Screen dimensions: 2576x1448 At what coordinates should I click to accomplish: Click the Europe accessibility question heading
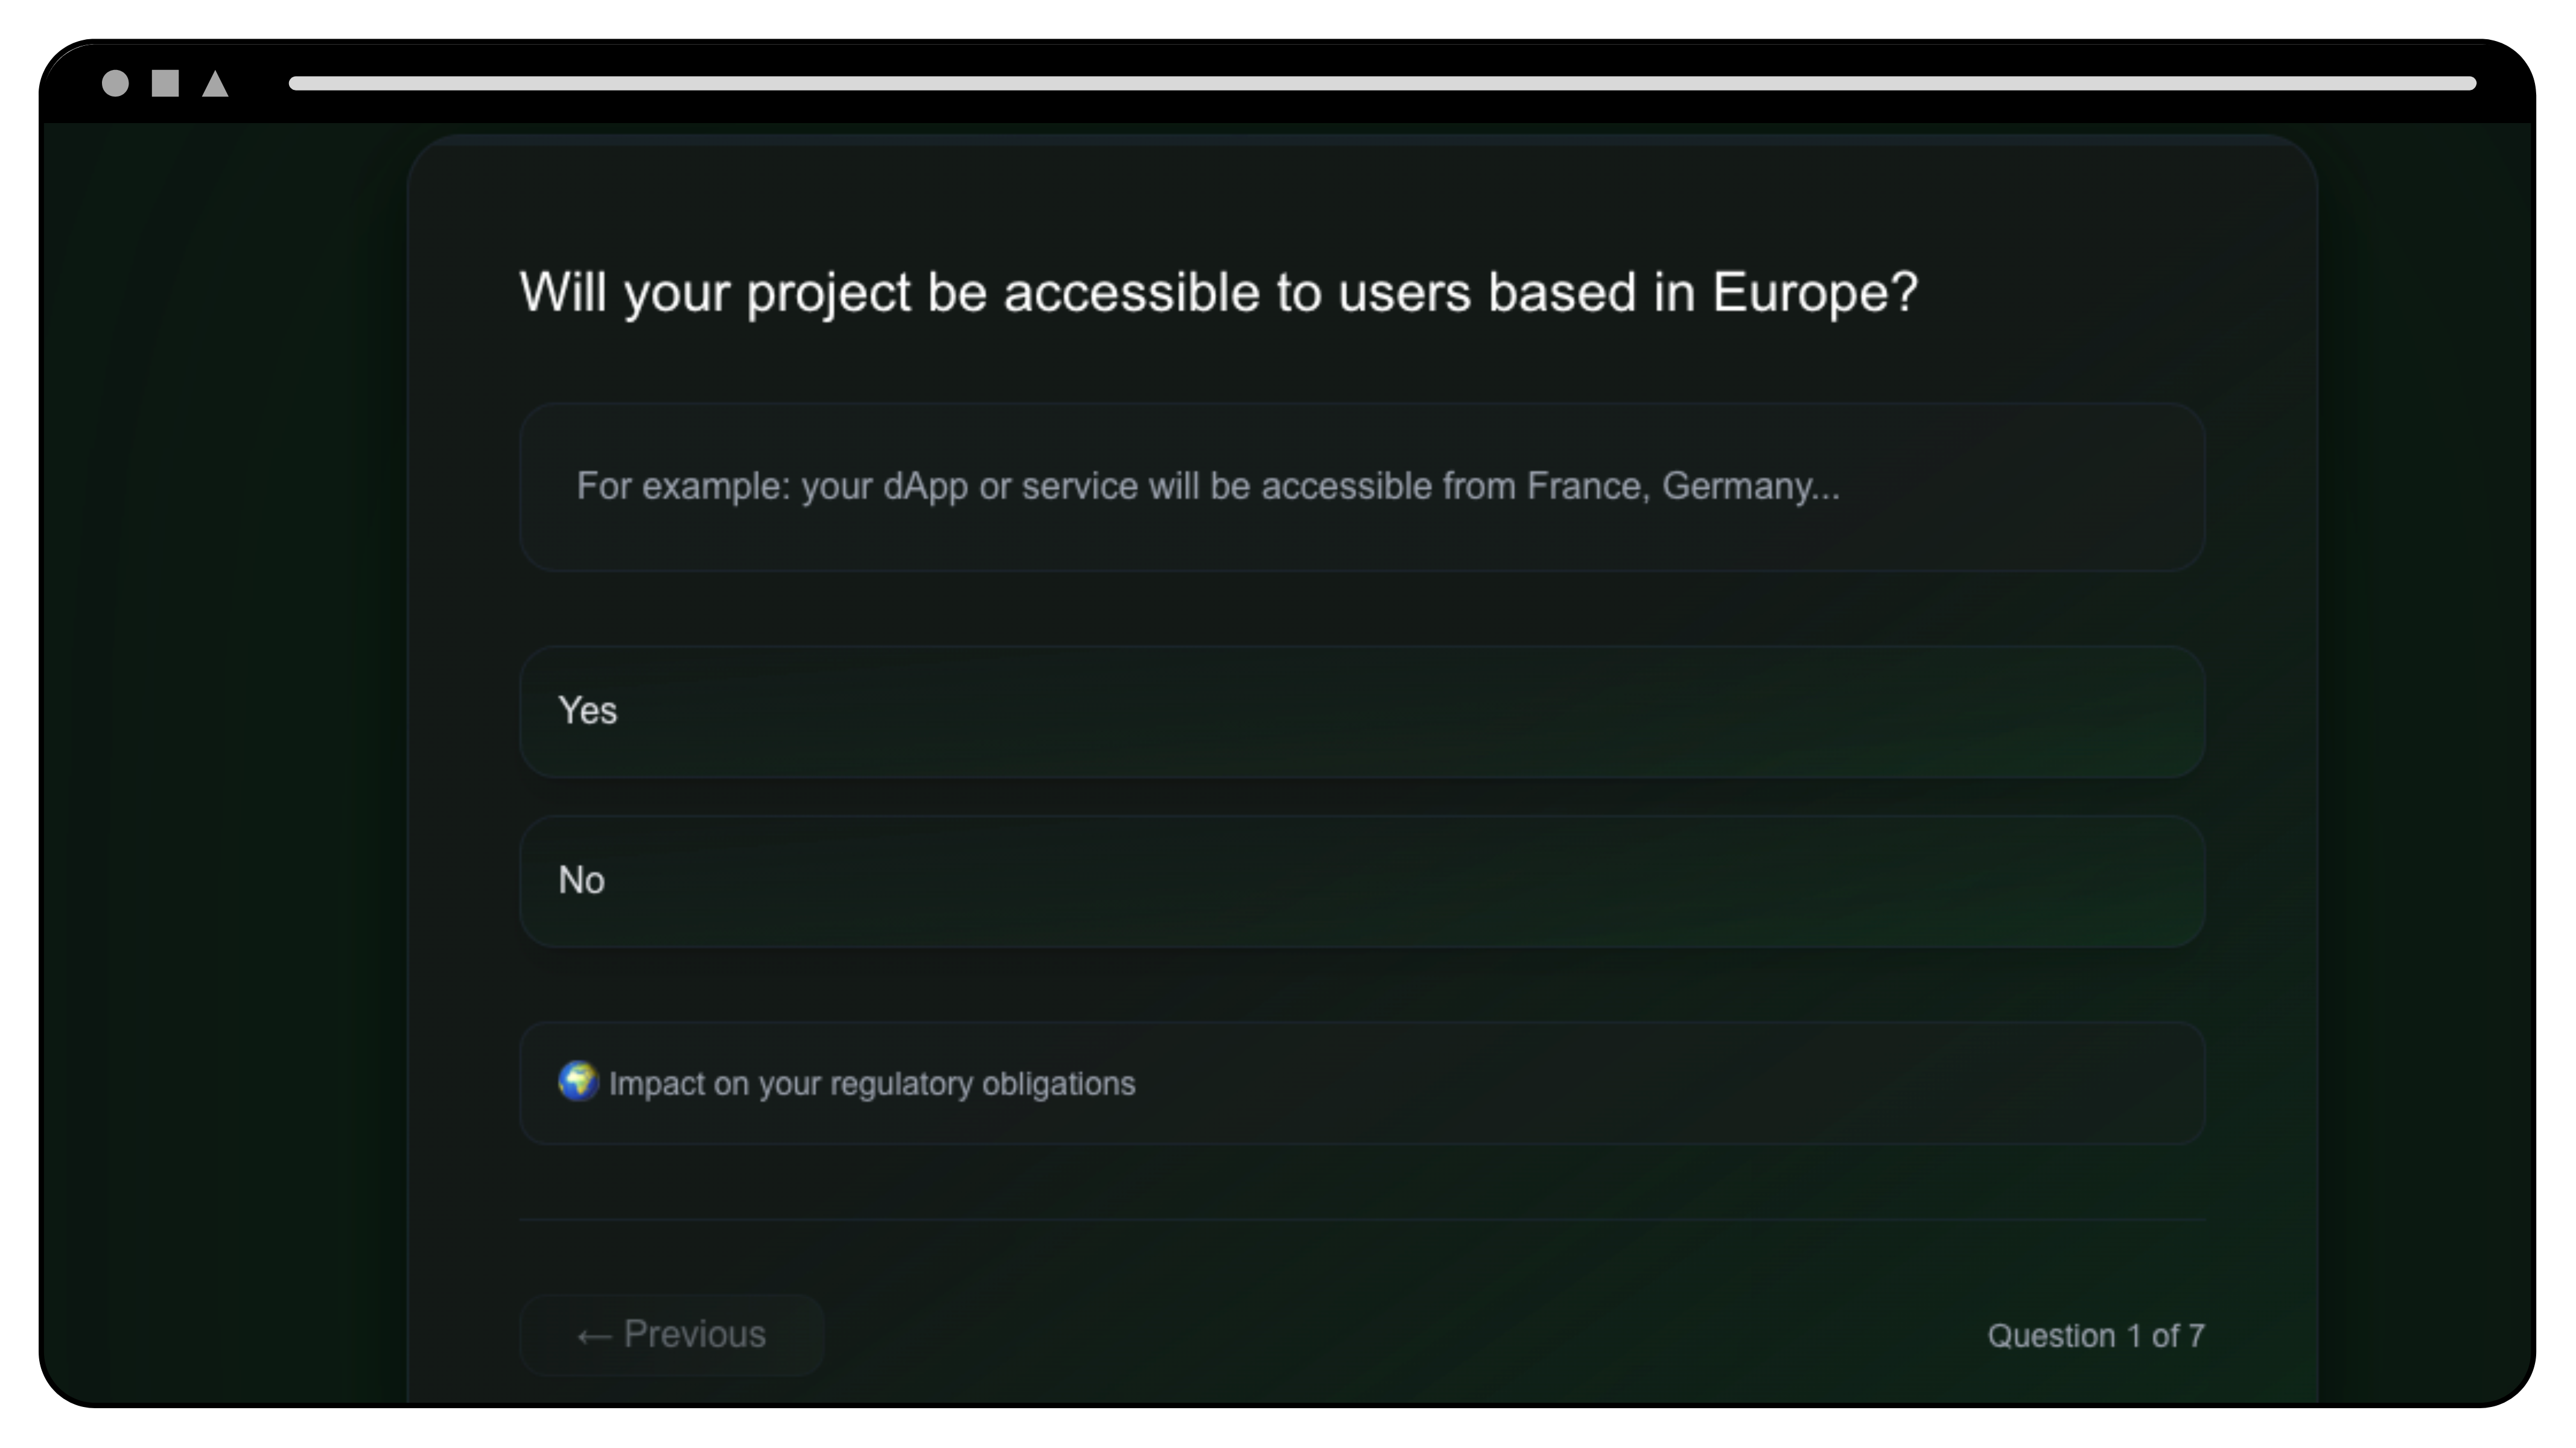pos(1218,293)
